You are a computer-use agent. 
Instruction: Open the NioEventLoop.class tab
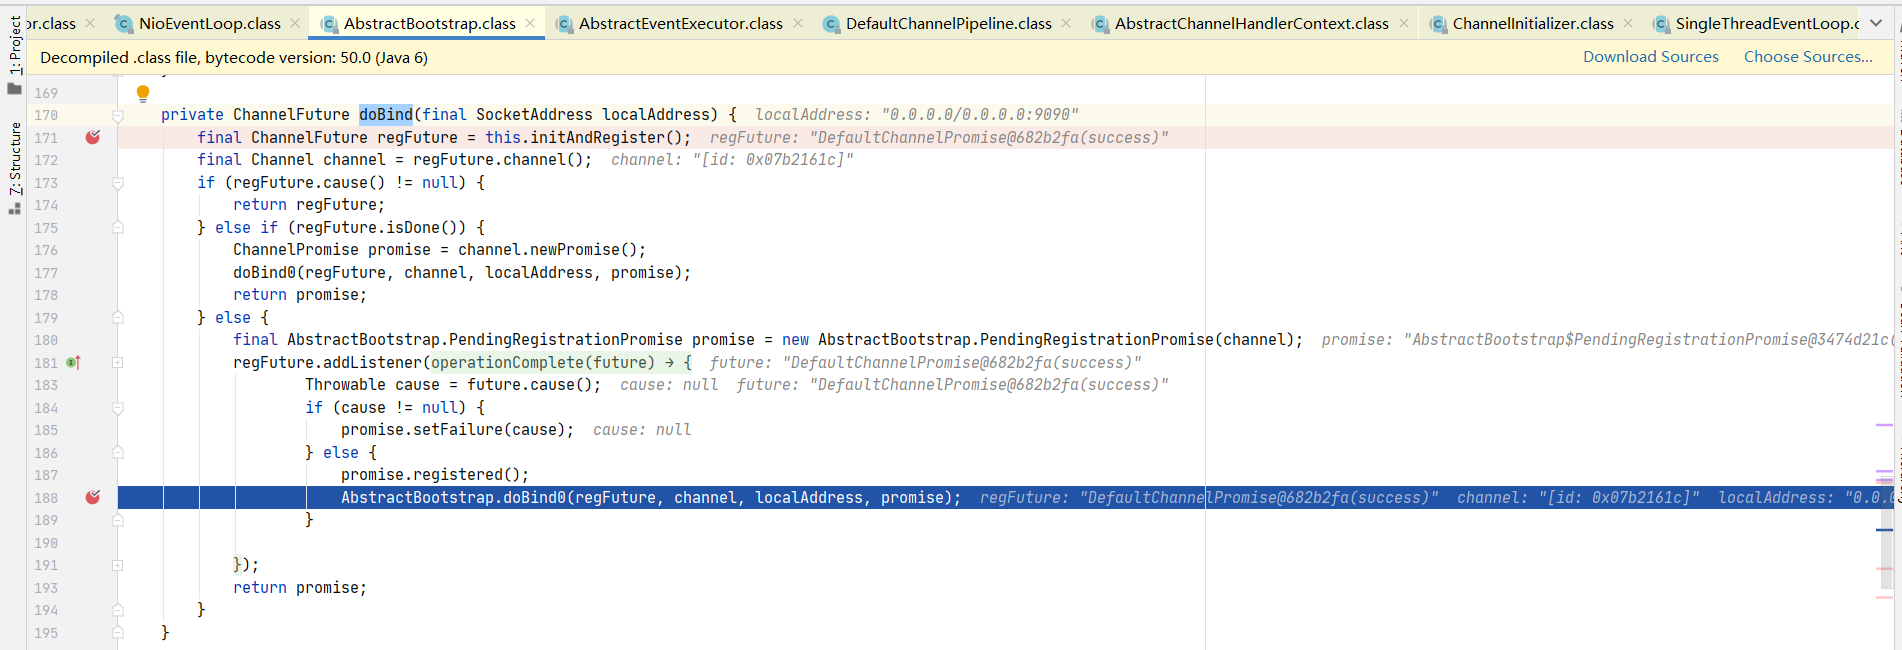(209, 23)
